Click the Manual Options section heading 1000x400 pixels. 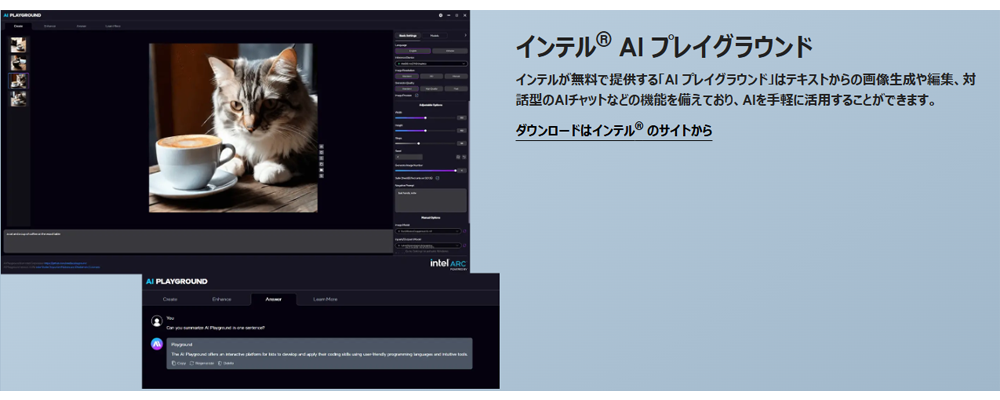(431, 218)
